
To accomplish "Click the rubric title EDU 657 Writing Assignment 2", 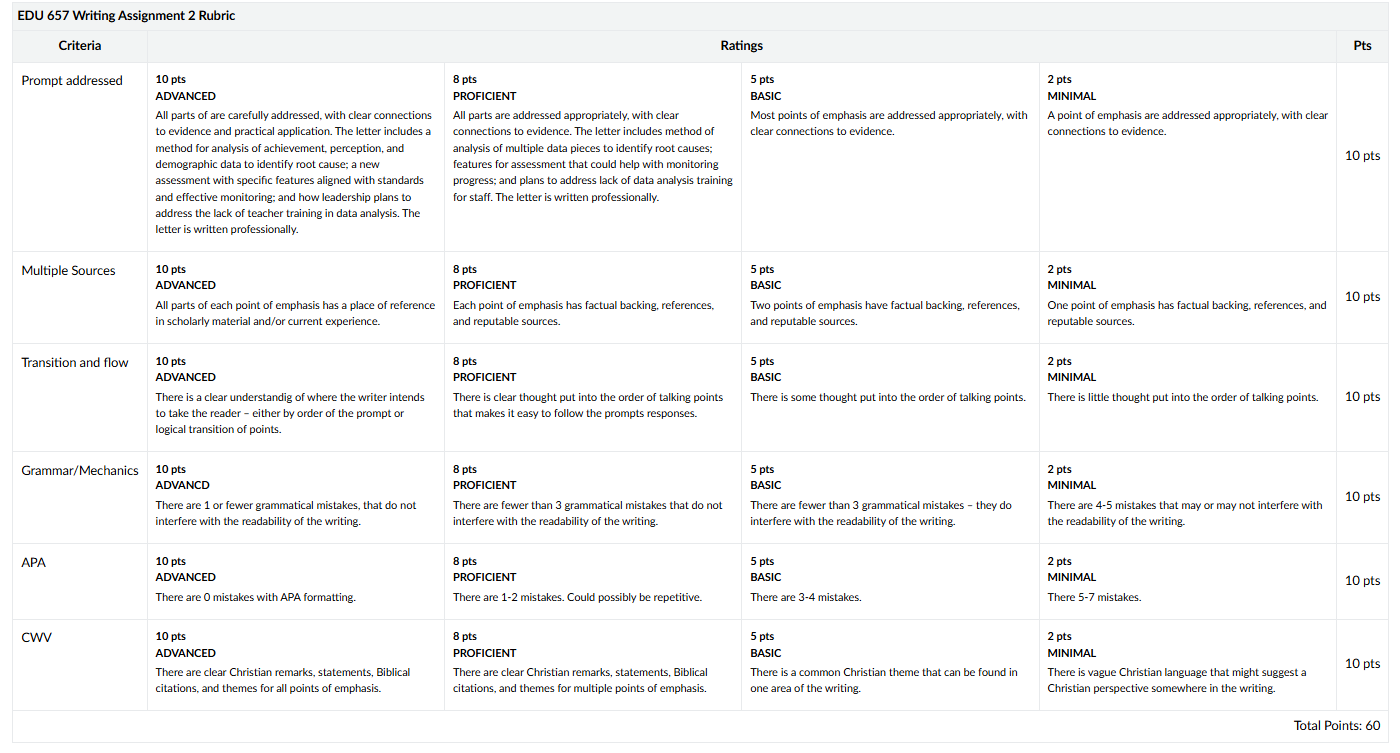I will (x=126, y=16).
